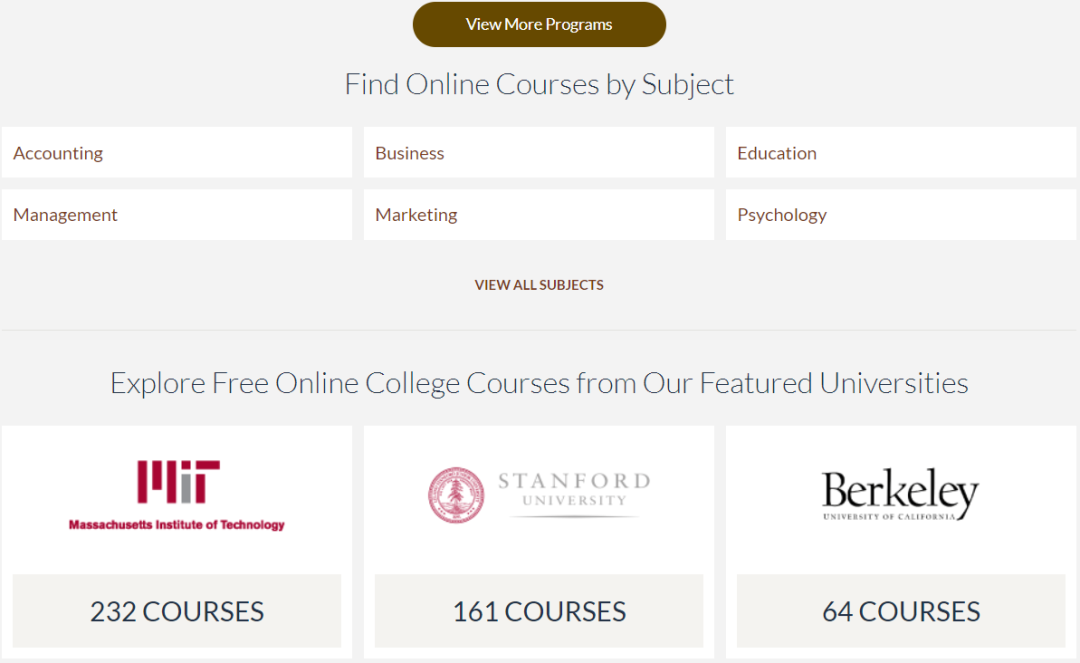Select the Education subject tile
Viewport: 1080px width, 663px height.
pos(901,153)
